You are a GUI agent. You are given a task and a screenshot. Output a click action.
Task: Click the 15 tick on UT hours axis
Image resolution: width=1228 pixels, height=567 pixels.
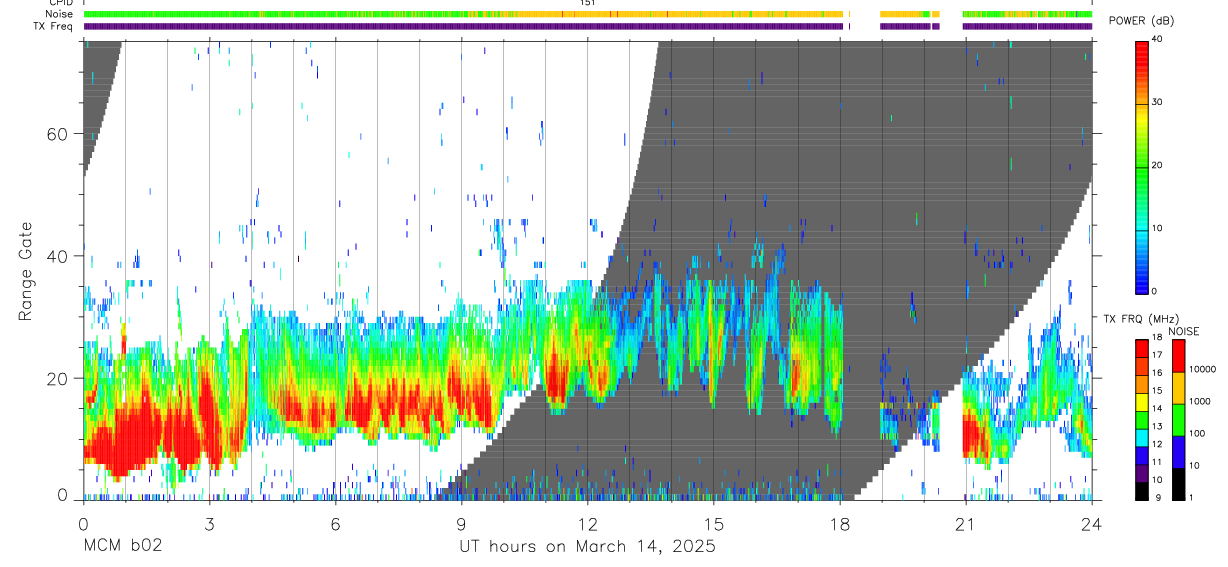[x=713, y=523]
